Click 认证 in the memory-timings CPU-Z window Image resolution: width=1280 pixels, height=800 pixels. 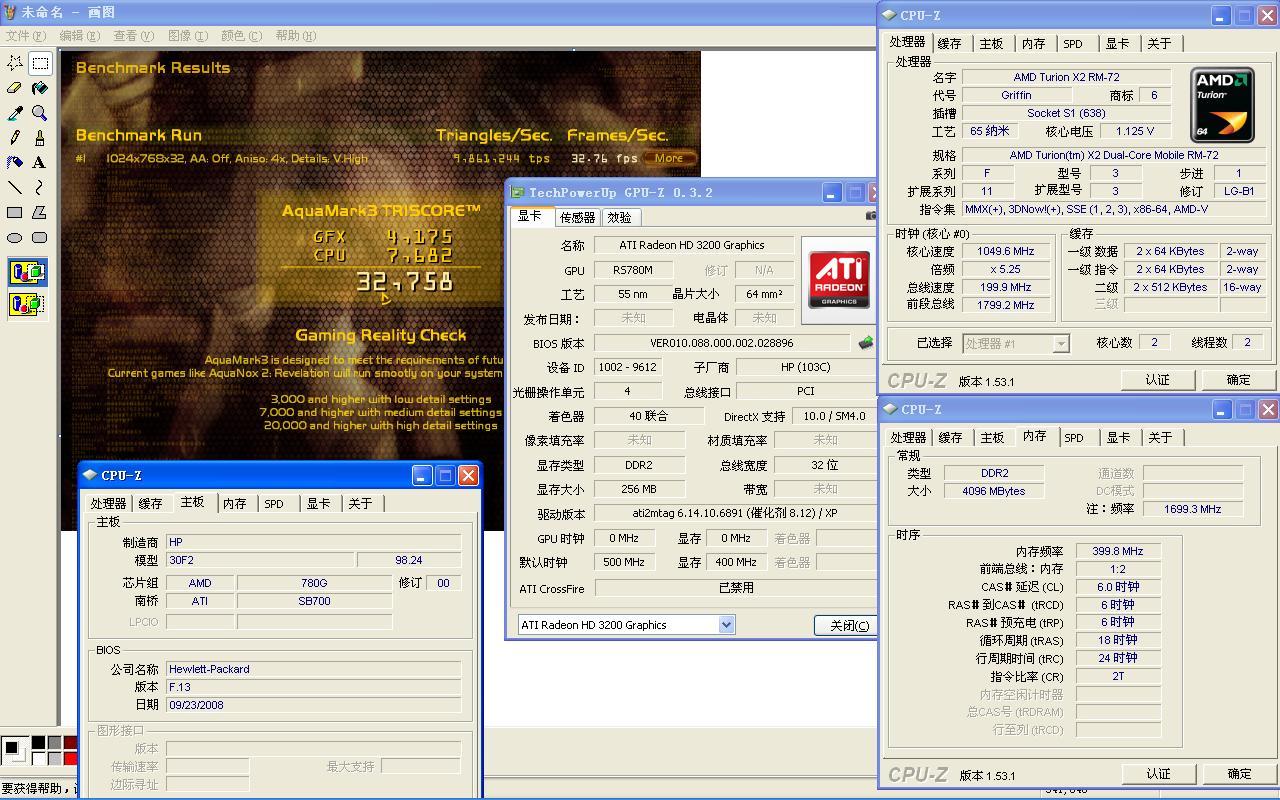coord(1158,774)
